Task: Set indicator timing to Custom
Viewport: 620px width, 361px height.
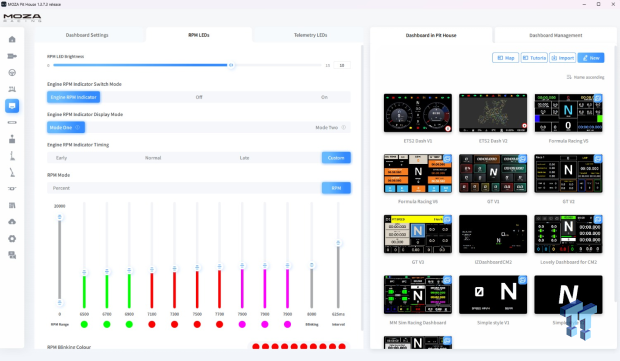Action: click(336, 158)
